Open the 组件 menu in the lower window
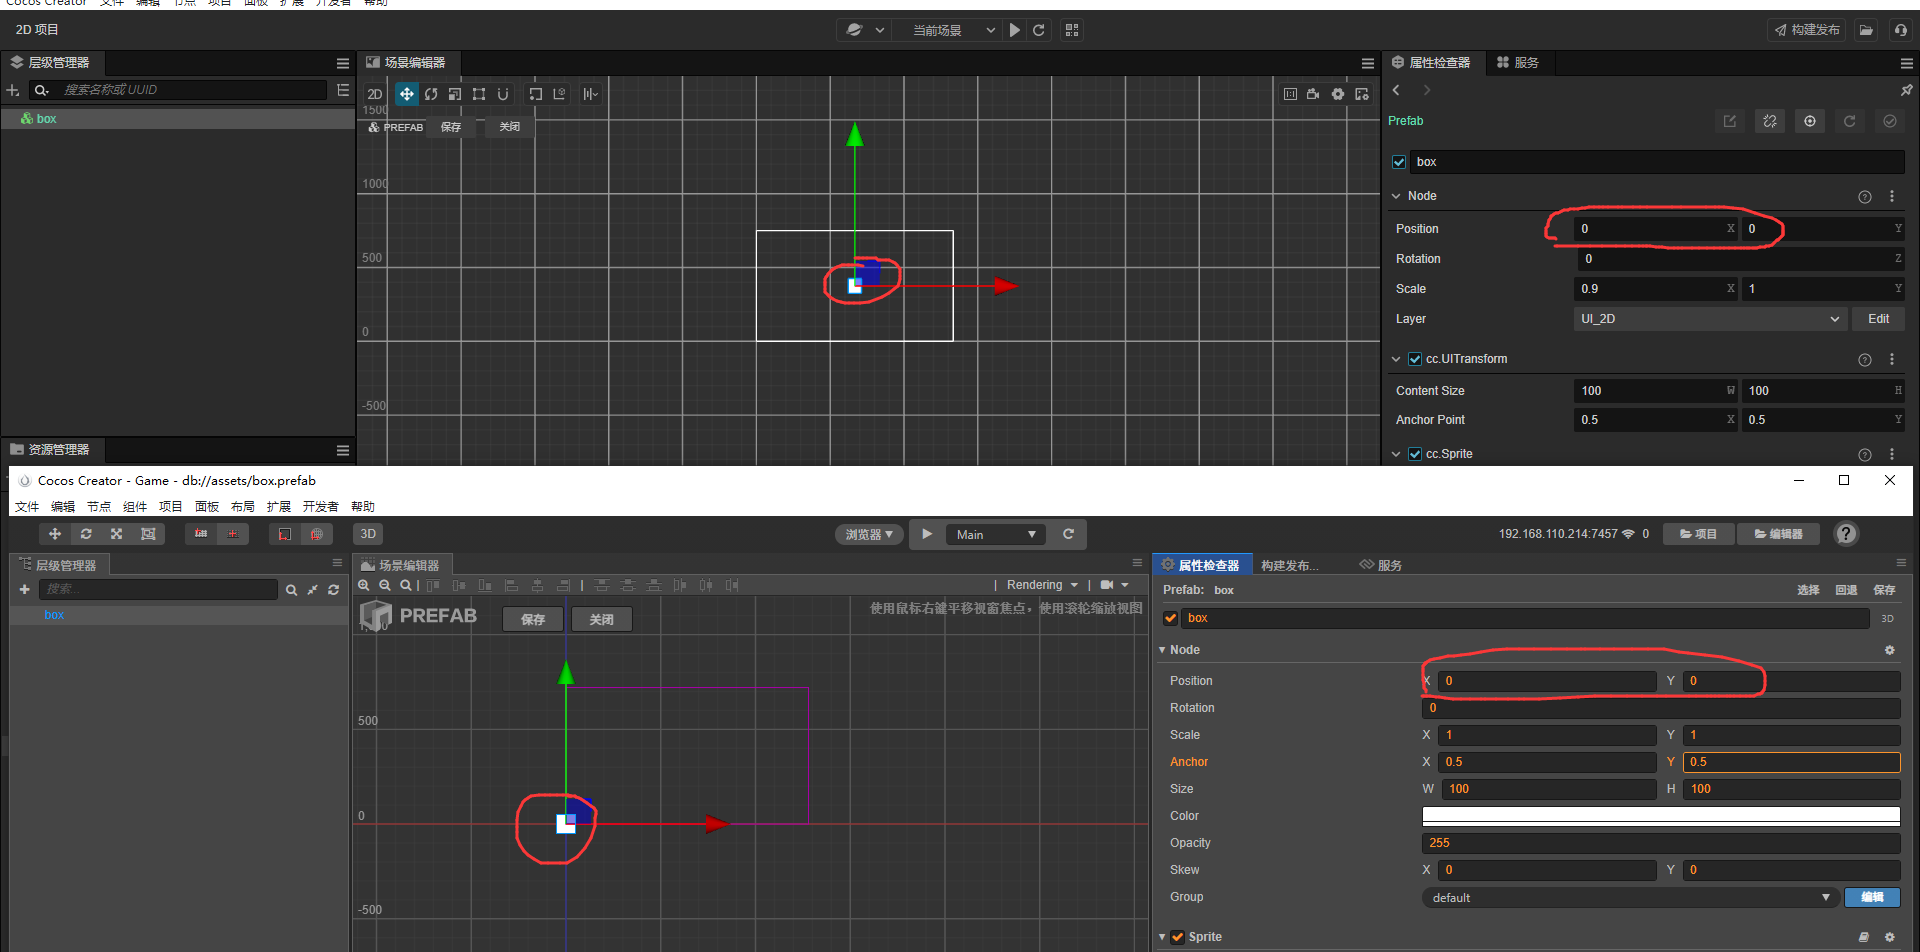1920x952 pixels. pyautogui.click(x=135, y=507)
